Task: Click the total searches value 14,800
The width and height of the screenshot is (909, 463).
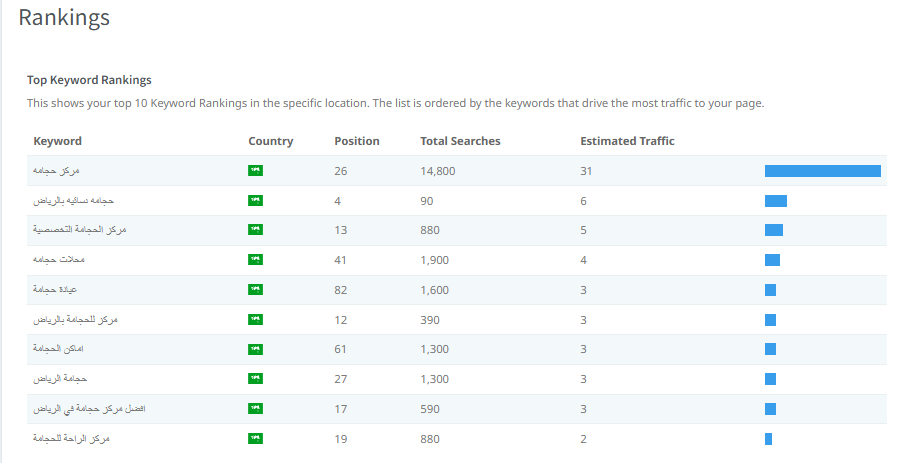Action: (438, 171)
